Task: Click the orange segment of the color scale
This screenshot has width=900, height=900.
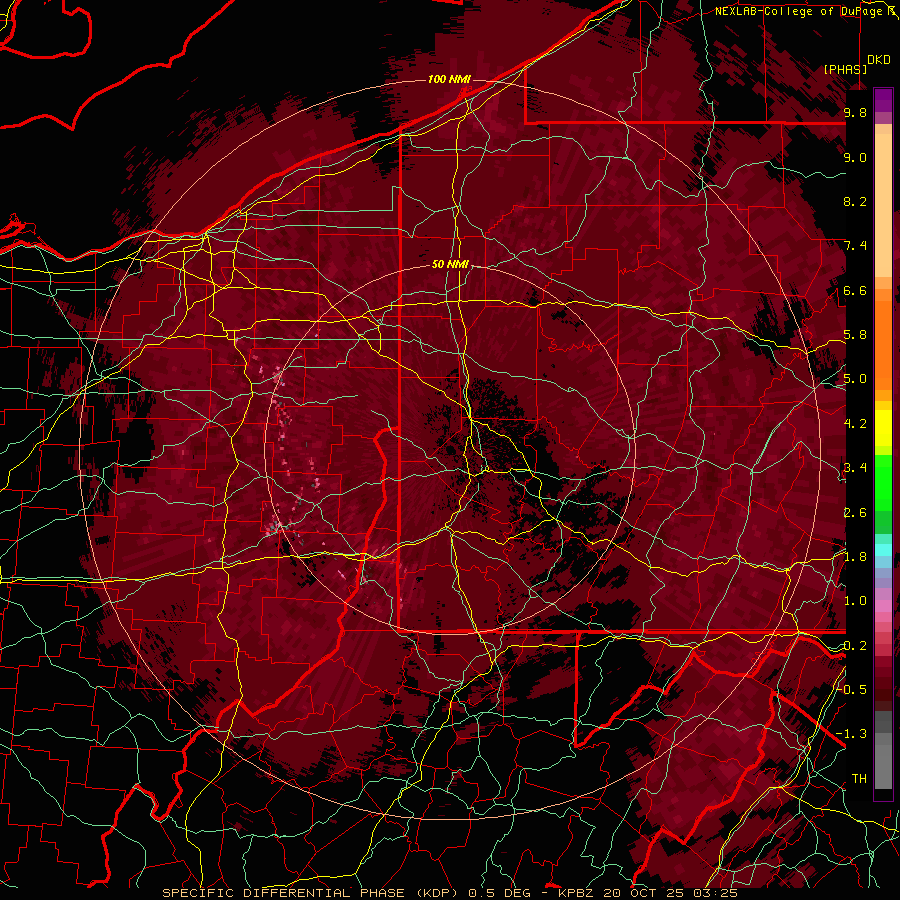Action: point(883,339)
